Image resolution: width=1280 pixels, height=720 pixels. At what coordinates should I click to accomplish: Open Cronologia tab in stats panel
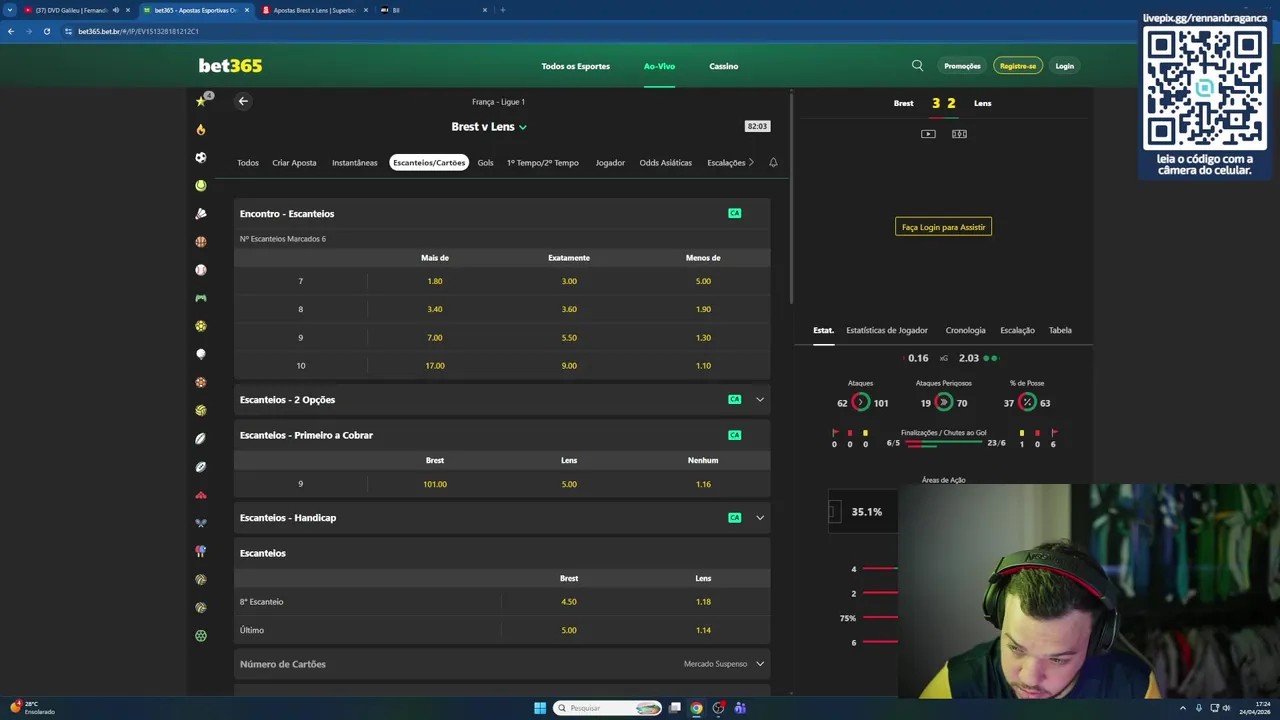pyautogui.click(x=965, y=330)
